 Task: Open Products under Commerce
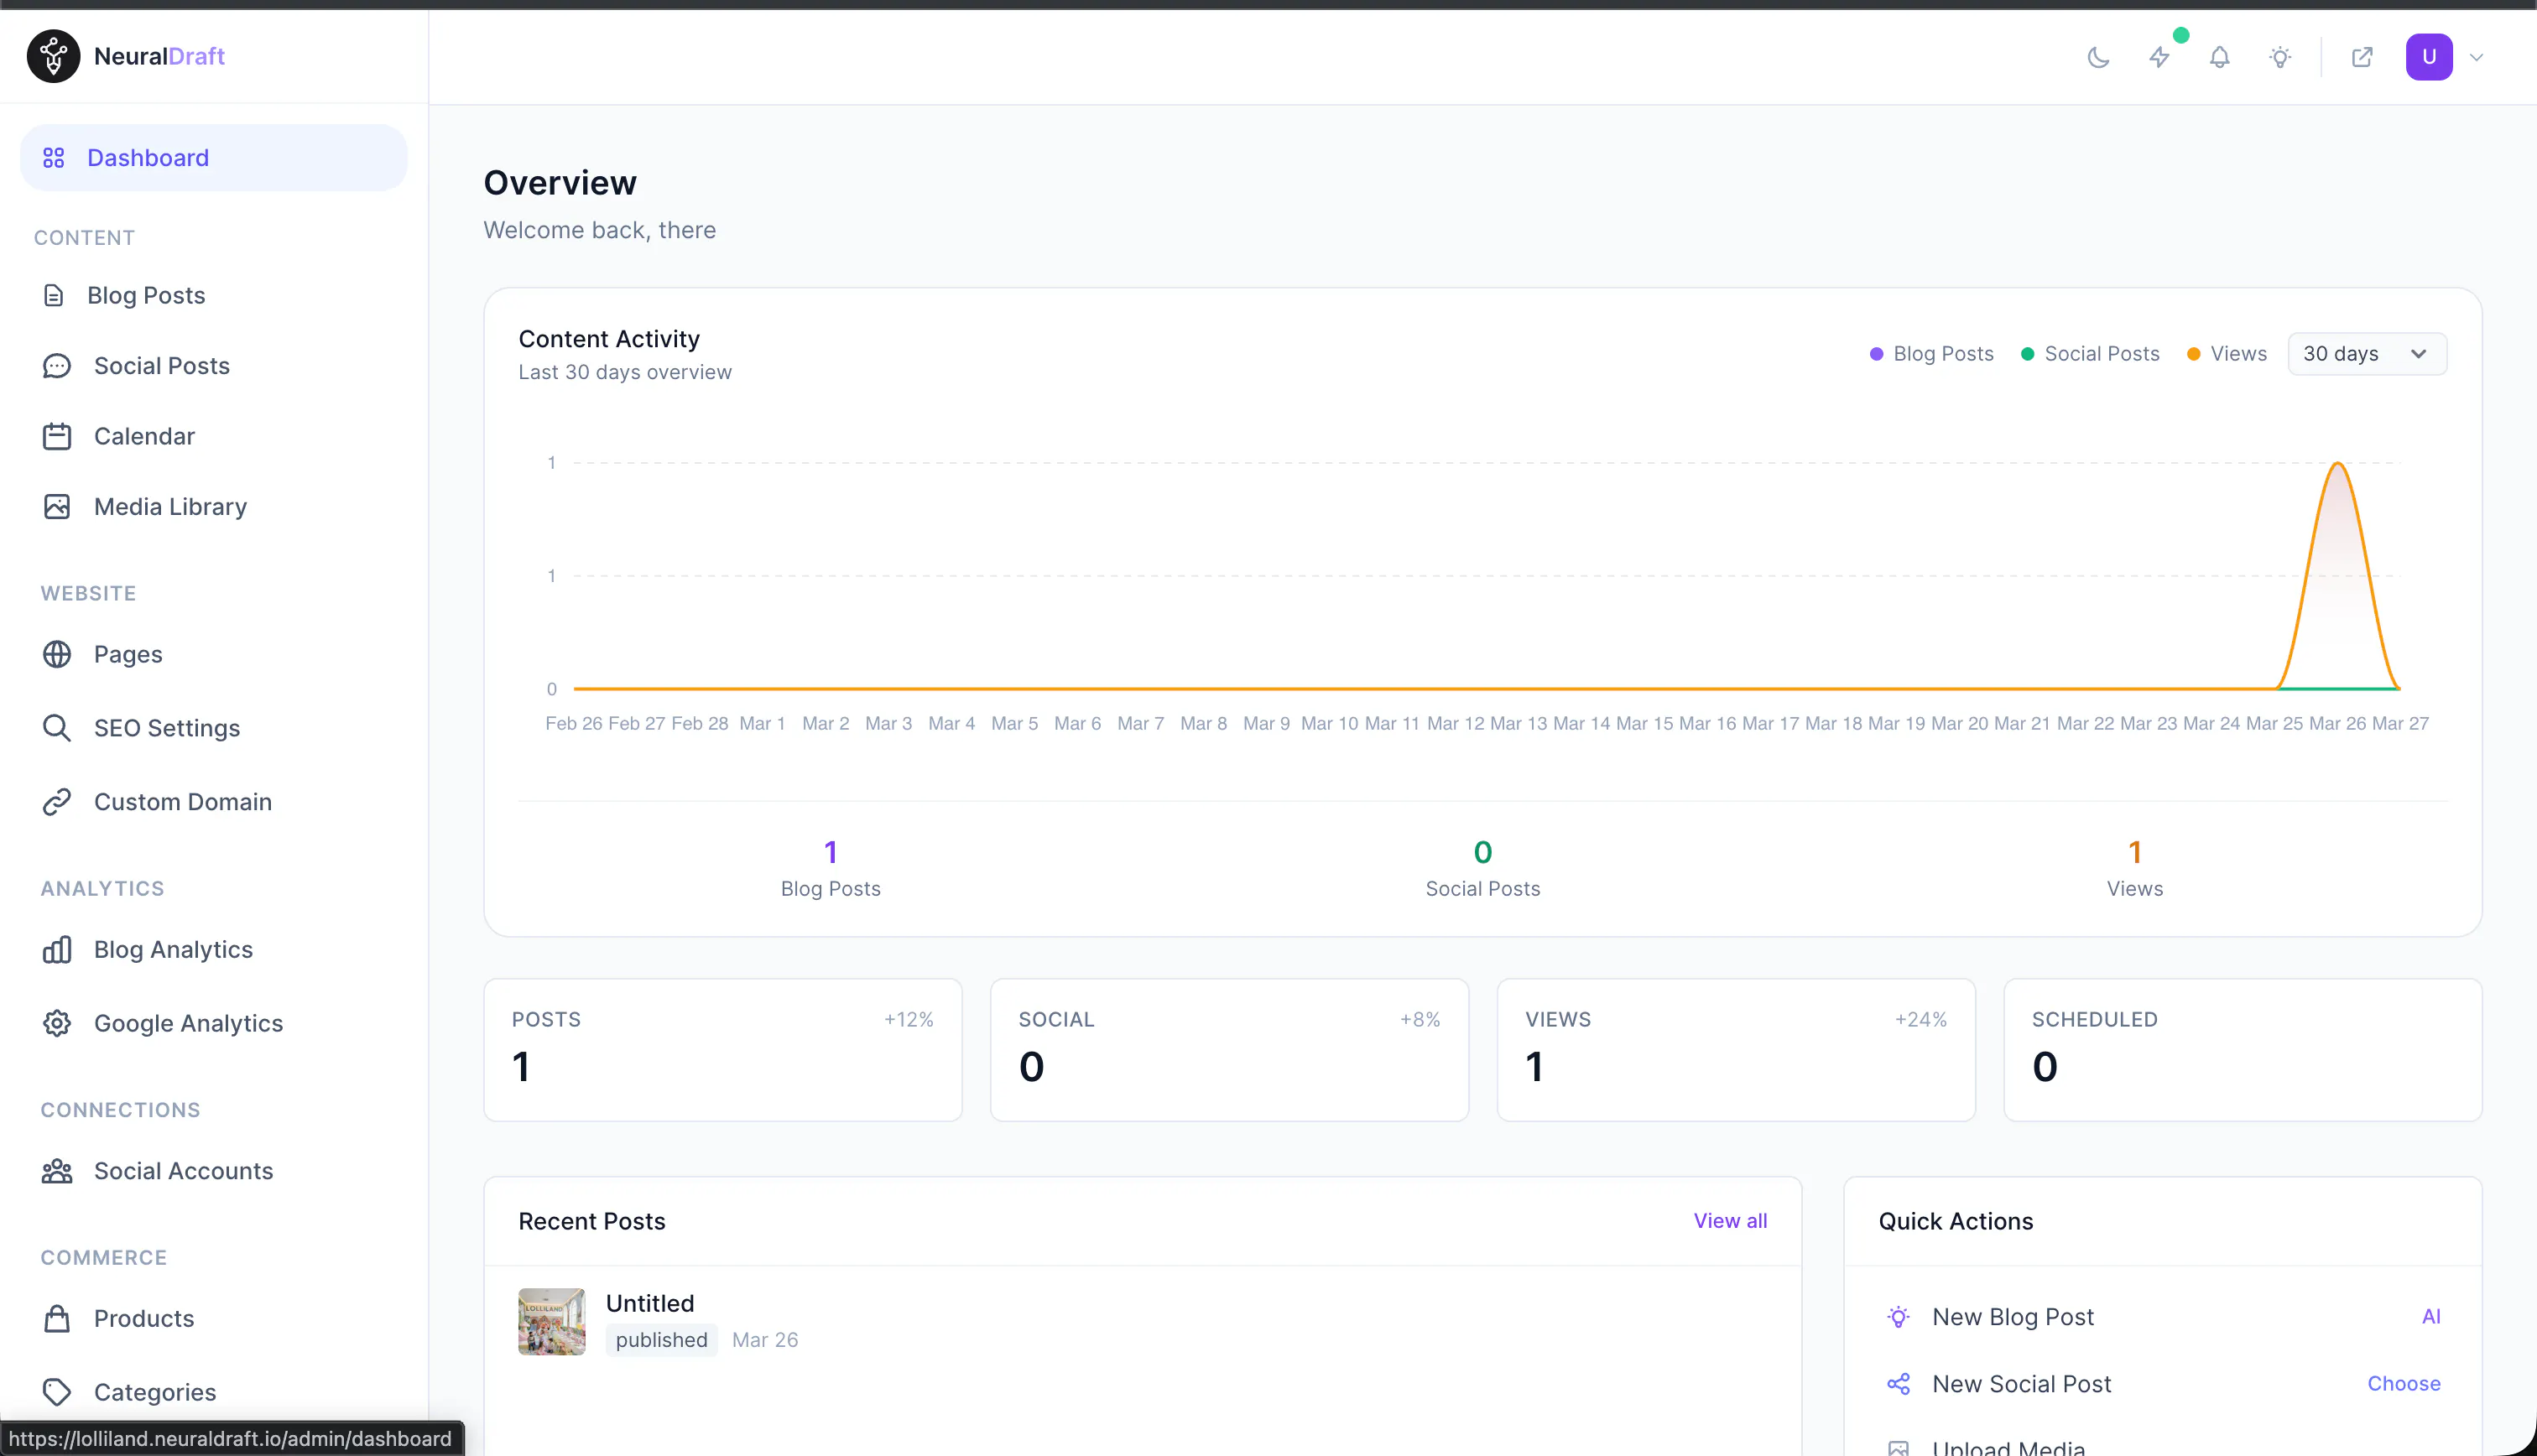tap(144, 1318)
